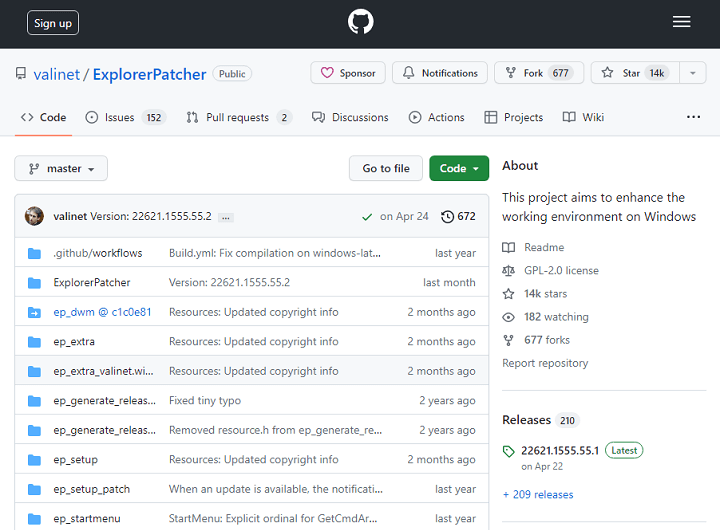Viewport: 720px width, 530px height.
Task: Open the ExplorerPatcher repository link
Action: [149, 74]
